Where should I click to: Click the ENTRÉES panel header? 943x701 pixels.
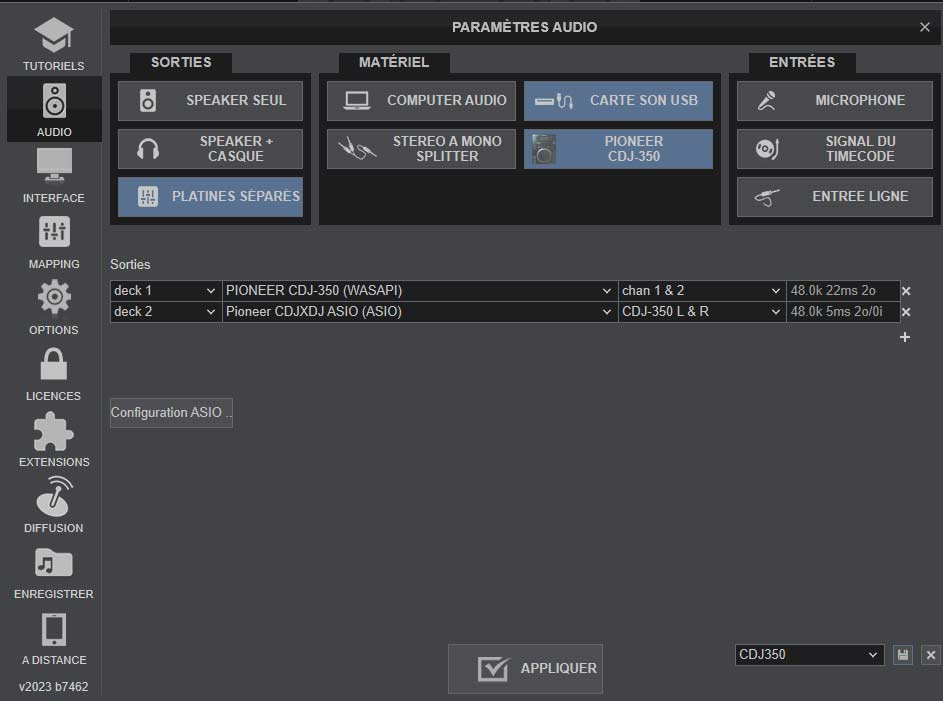click(x=802, y=63)
